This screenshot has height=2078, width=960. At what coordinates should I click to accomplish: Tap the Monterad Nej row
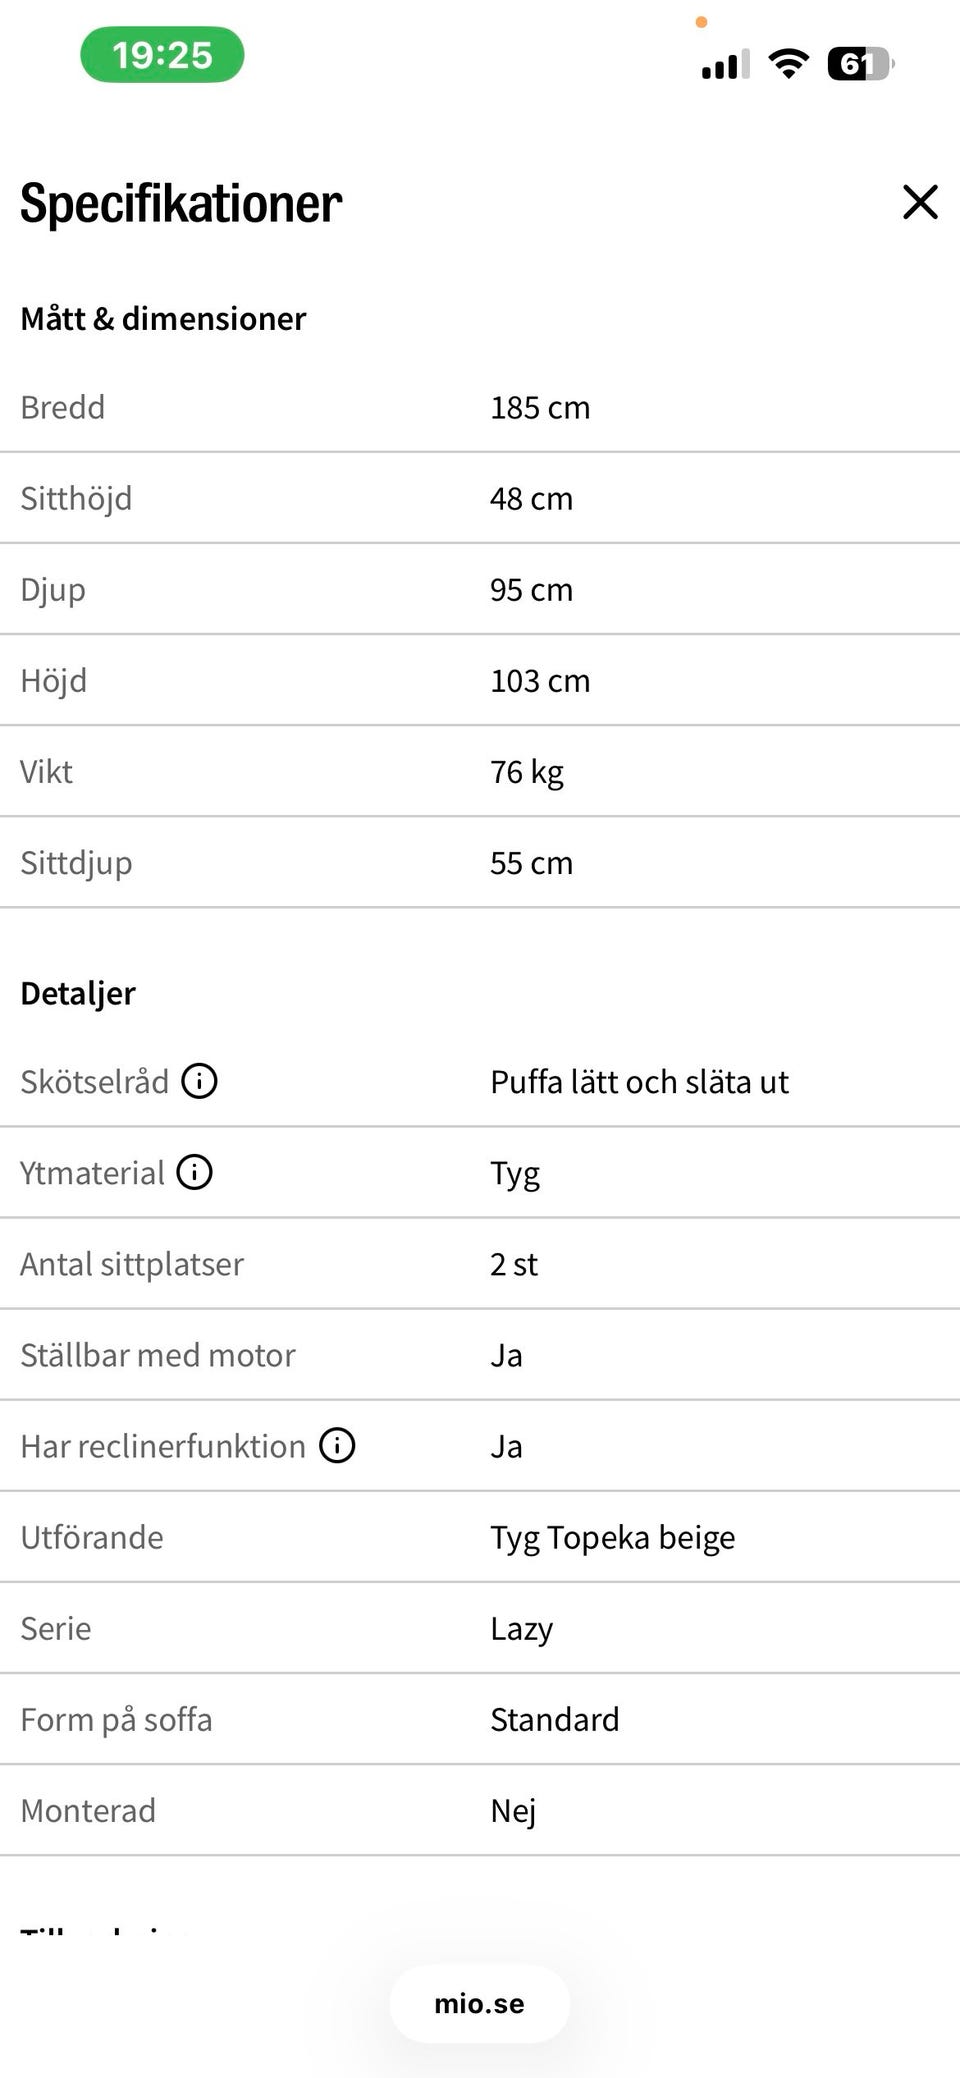(x=480, y=1810)
